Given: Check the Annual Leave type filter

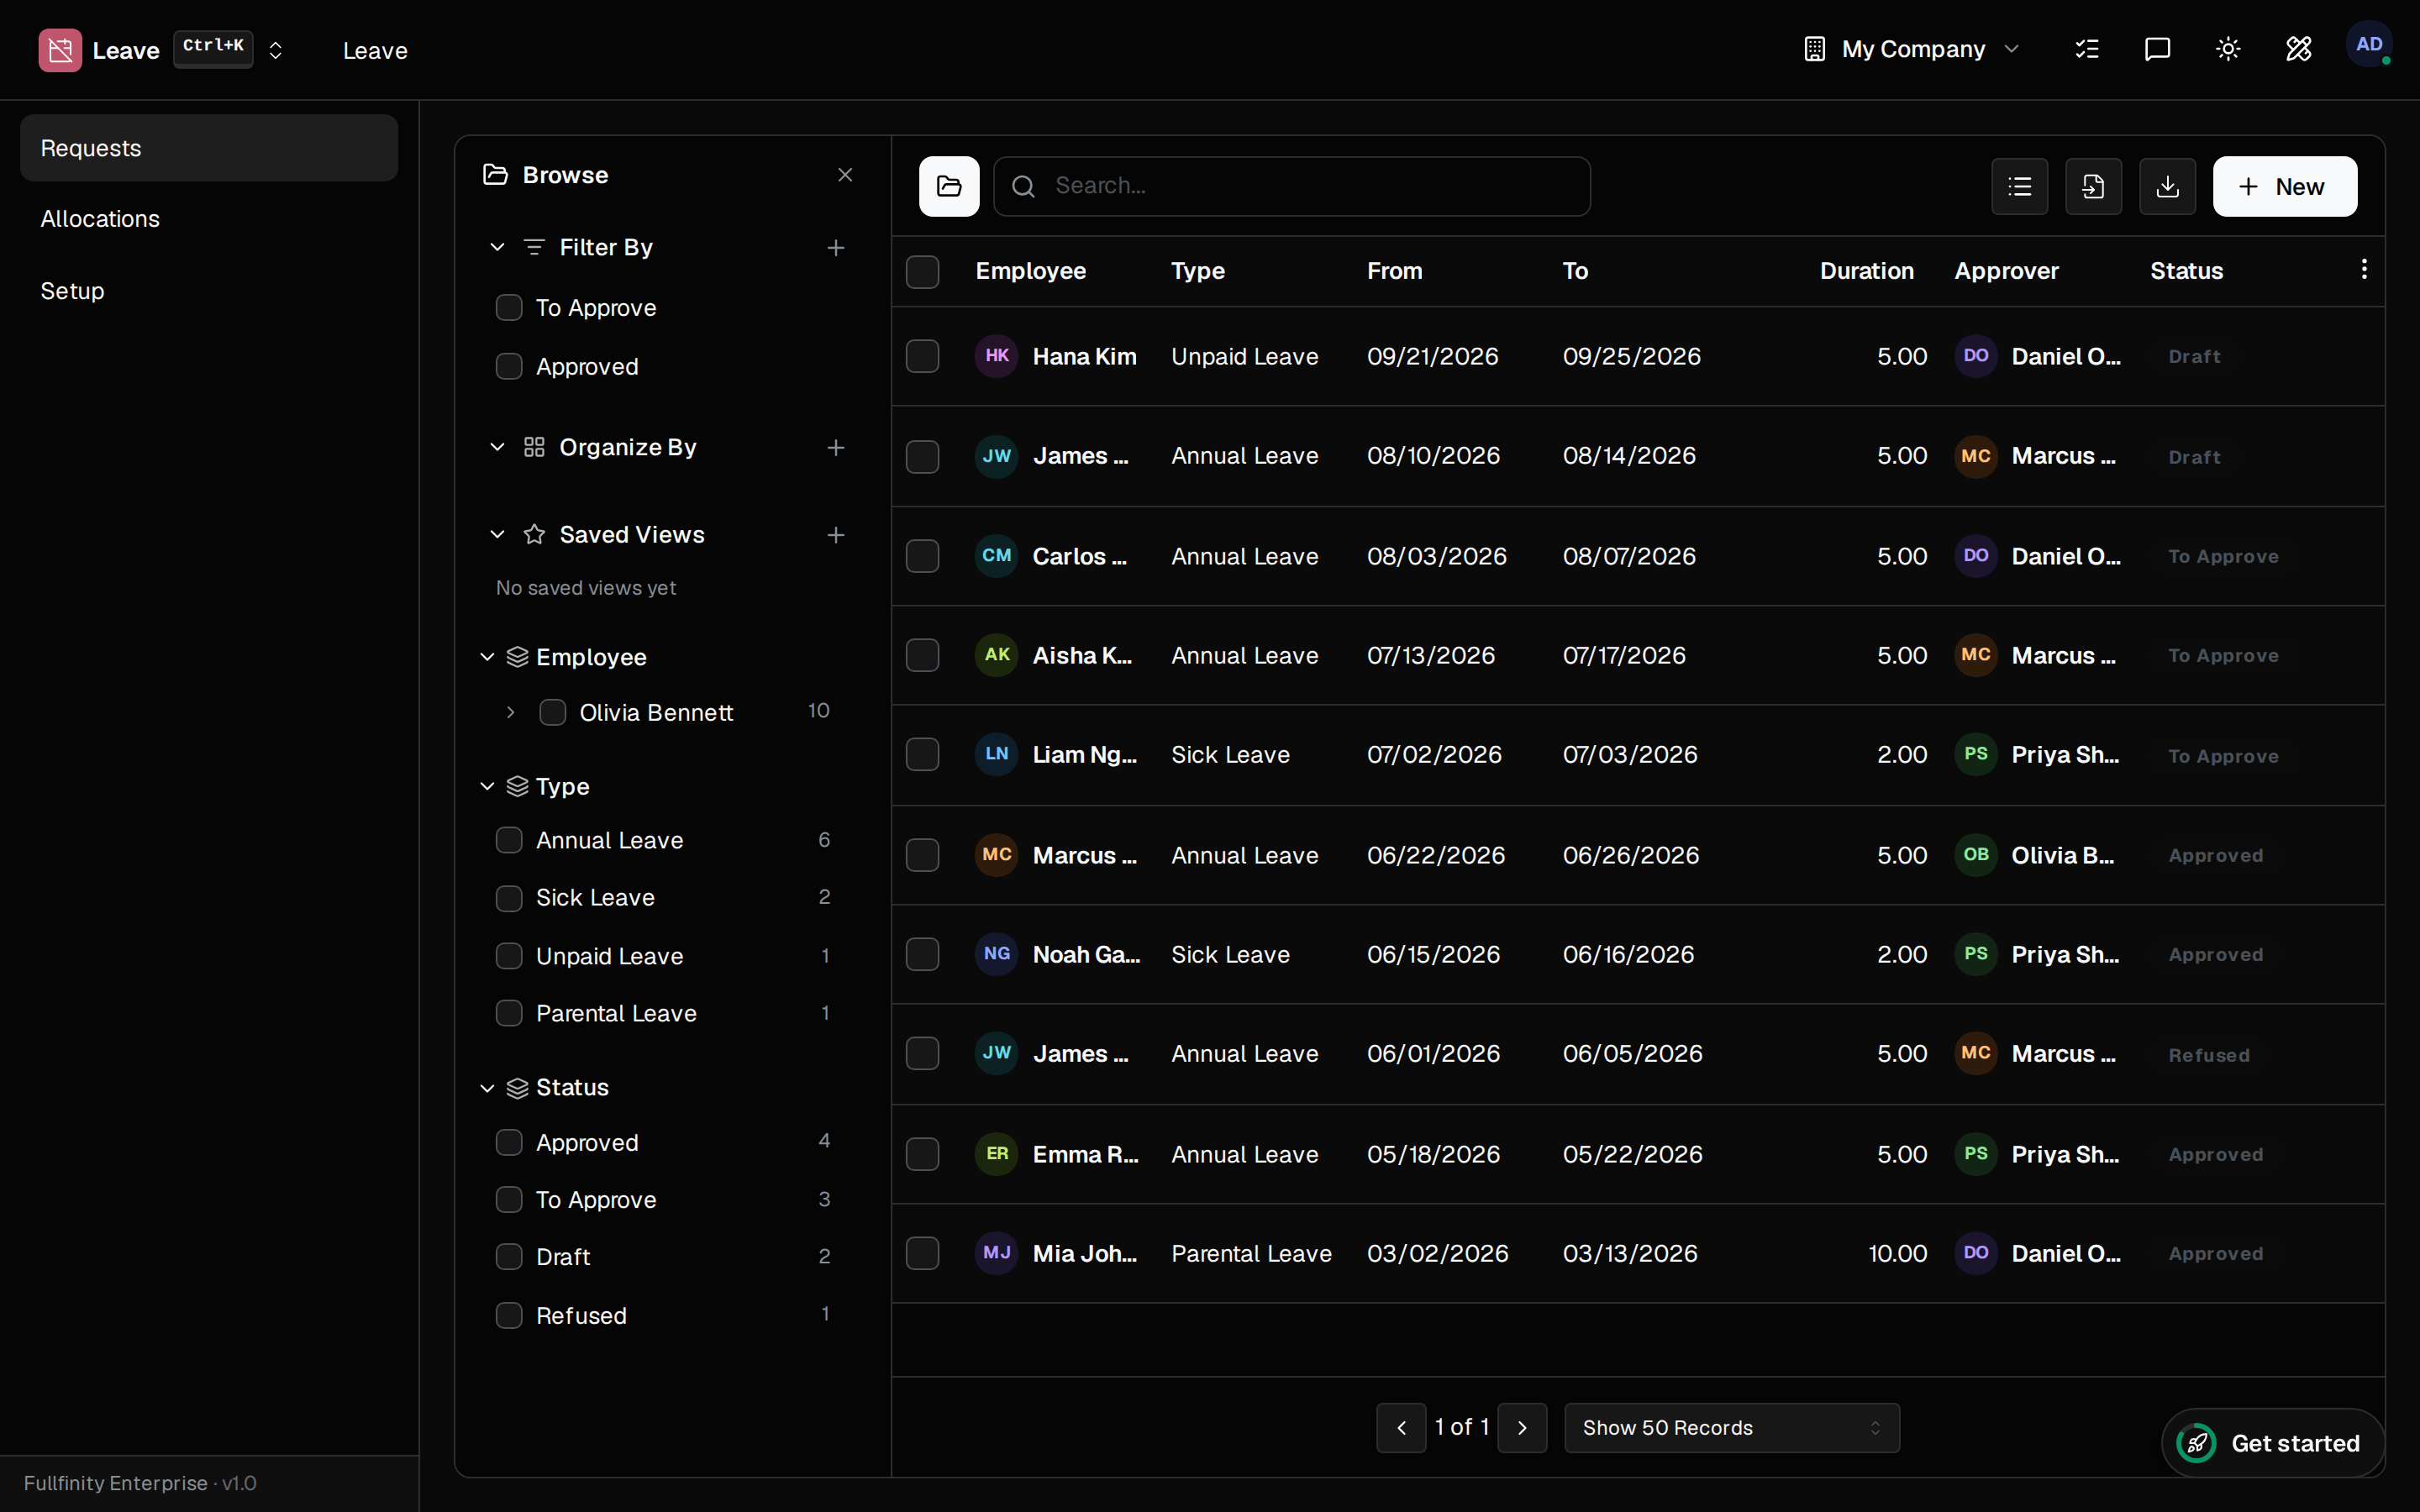Looking at the screenshot, I should (x=509, y=840).
